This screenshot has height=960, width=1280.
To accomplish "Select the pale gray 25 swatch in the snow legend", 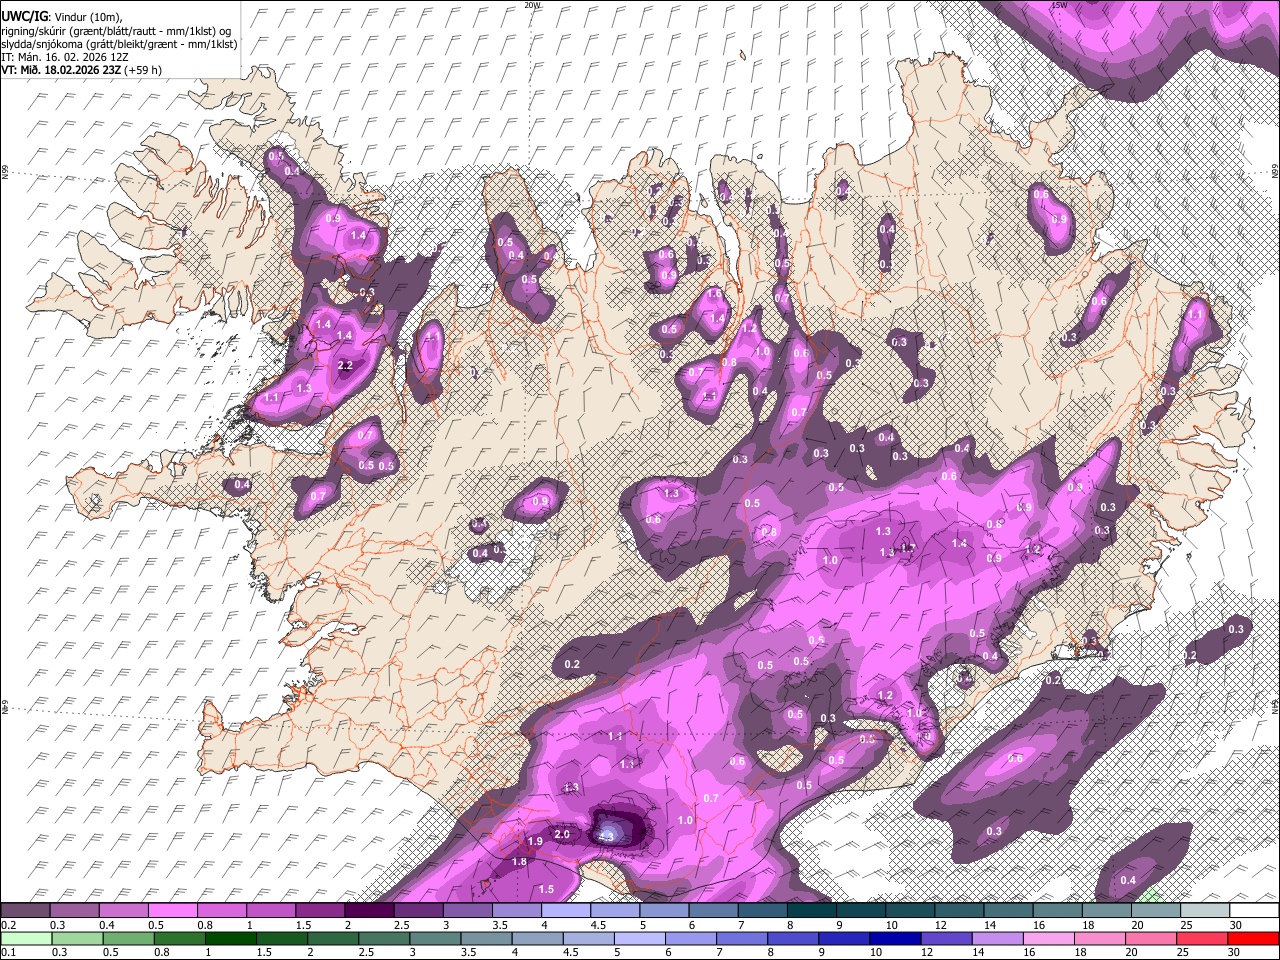I will (1205, 910).
